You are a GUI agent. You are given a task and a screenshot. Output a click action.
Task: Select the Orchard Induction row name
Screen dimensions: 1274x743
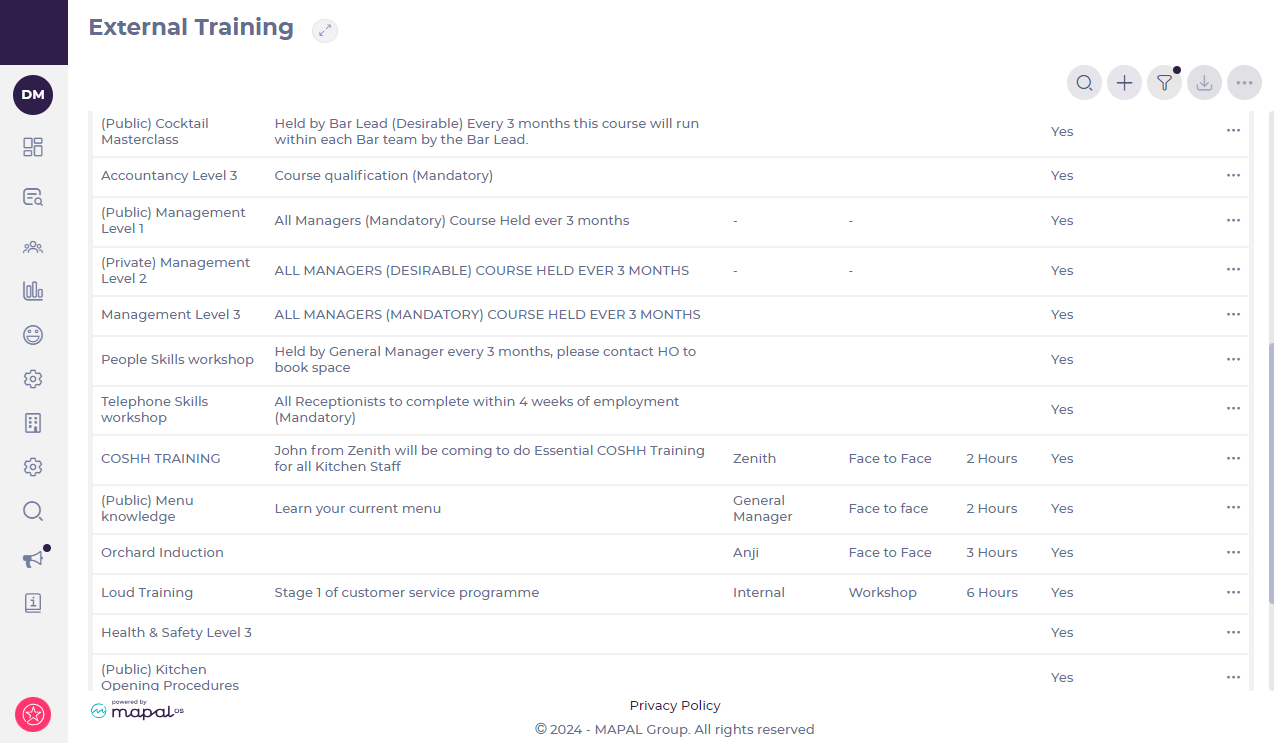tap(162, 552)
